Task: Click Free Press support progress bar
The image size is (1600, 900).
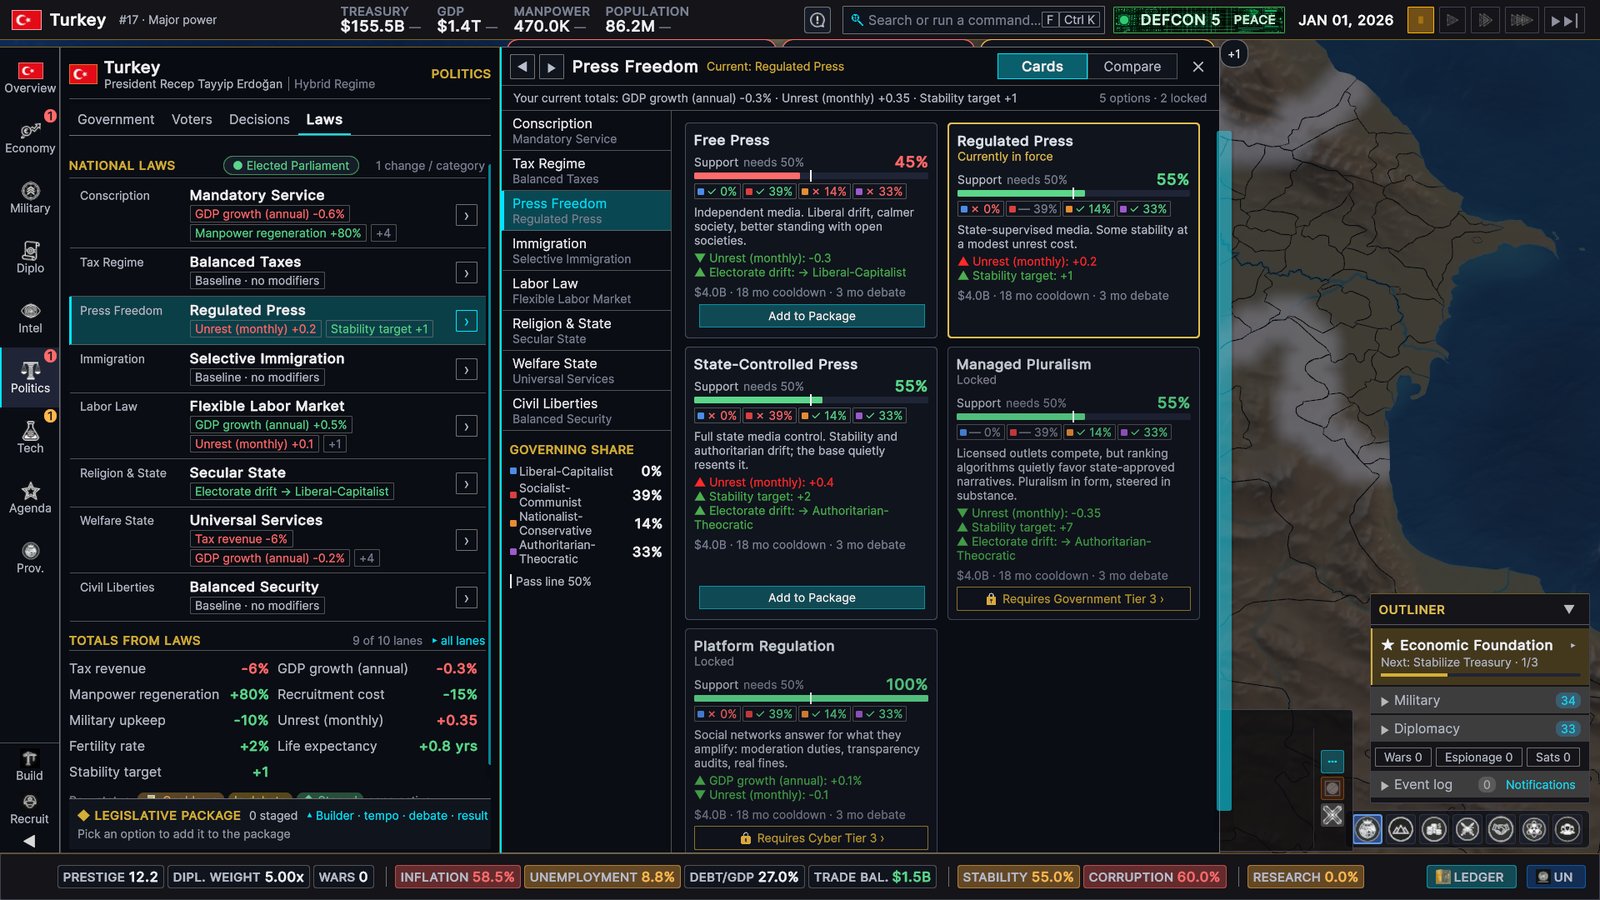Action: [811, 175]
